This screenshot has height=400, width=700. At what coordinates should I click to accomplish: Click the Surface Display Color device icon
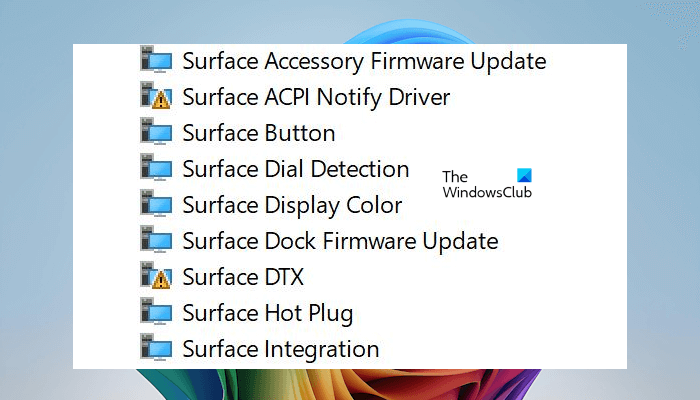coord(158,205)
